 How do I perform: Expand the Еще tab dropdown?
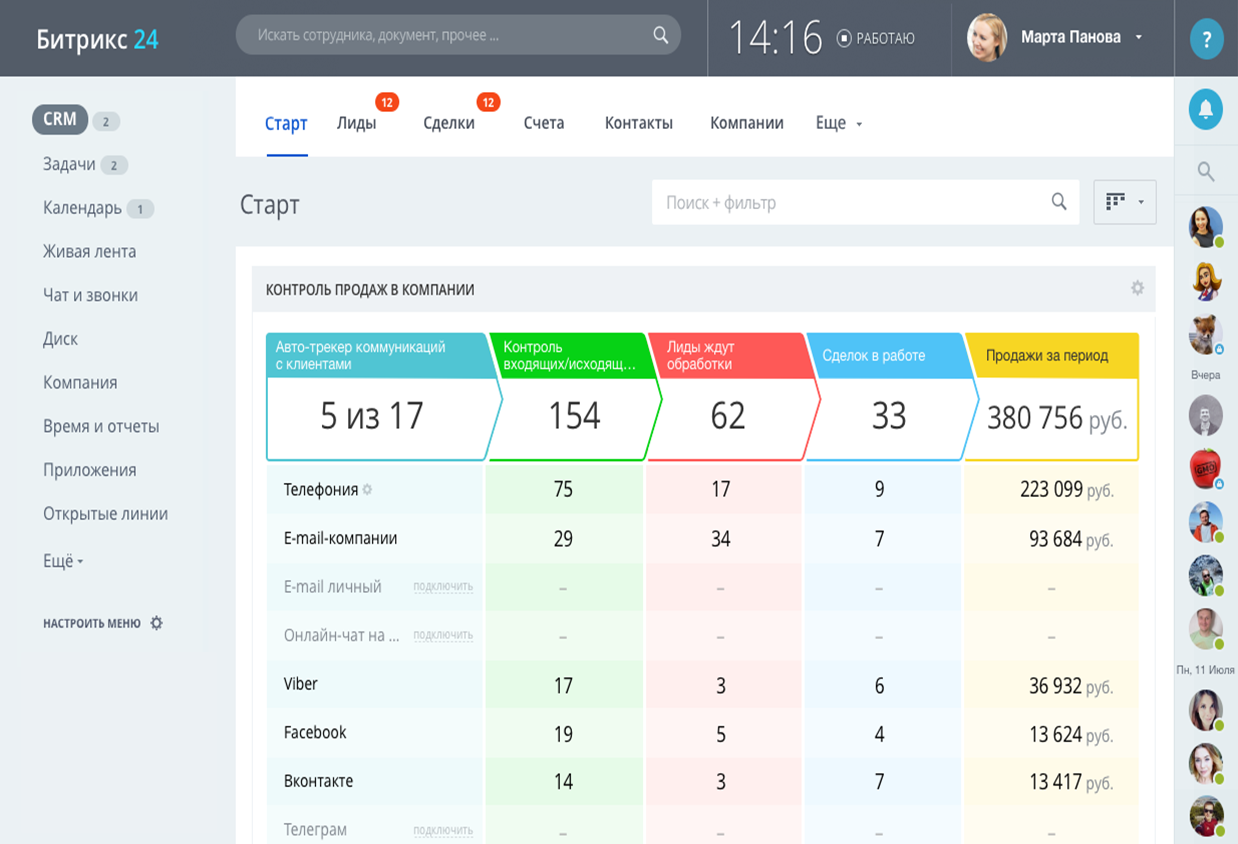point(838,123)
